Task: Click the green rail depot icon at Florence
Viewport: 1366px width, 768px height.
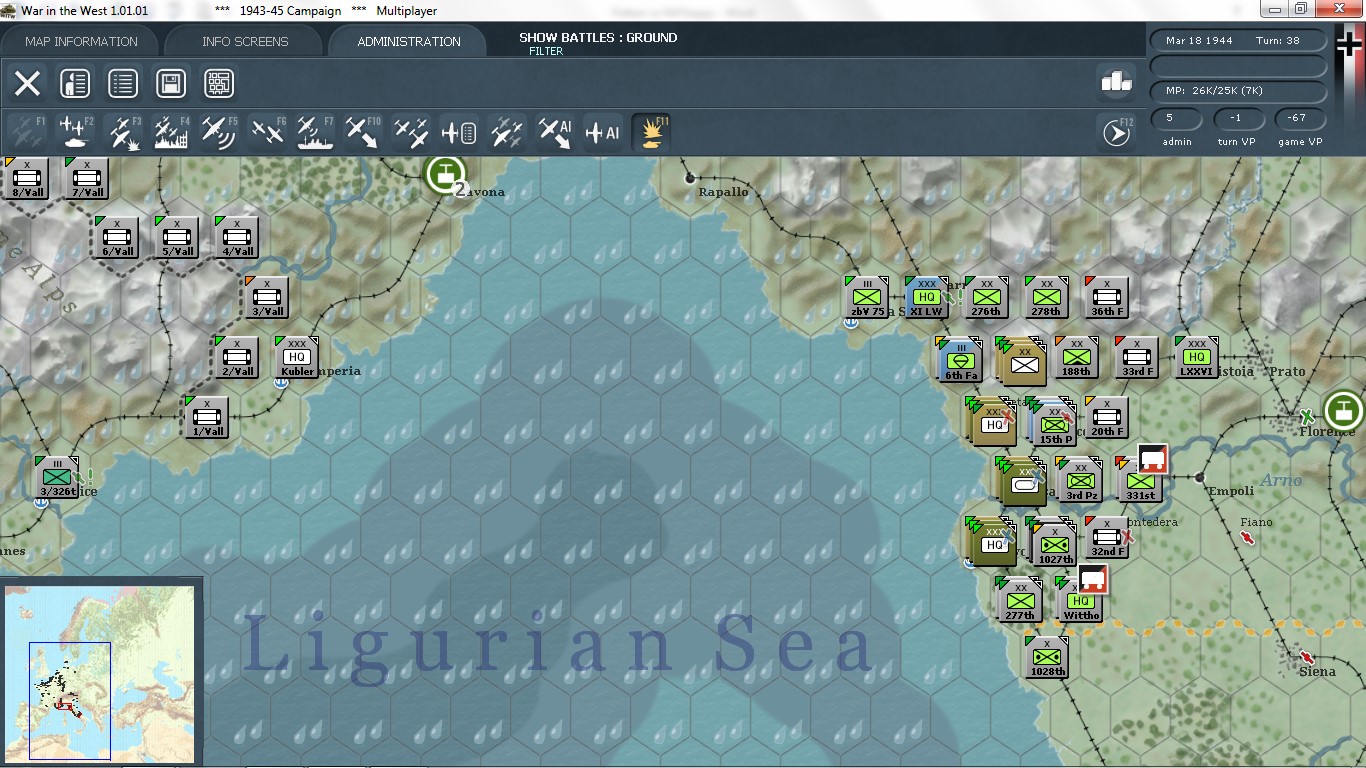Action: [1343, 409]
